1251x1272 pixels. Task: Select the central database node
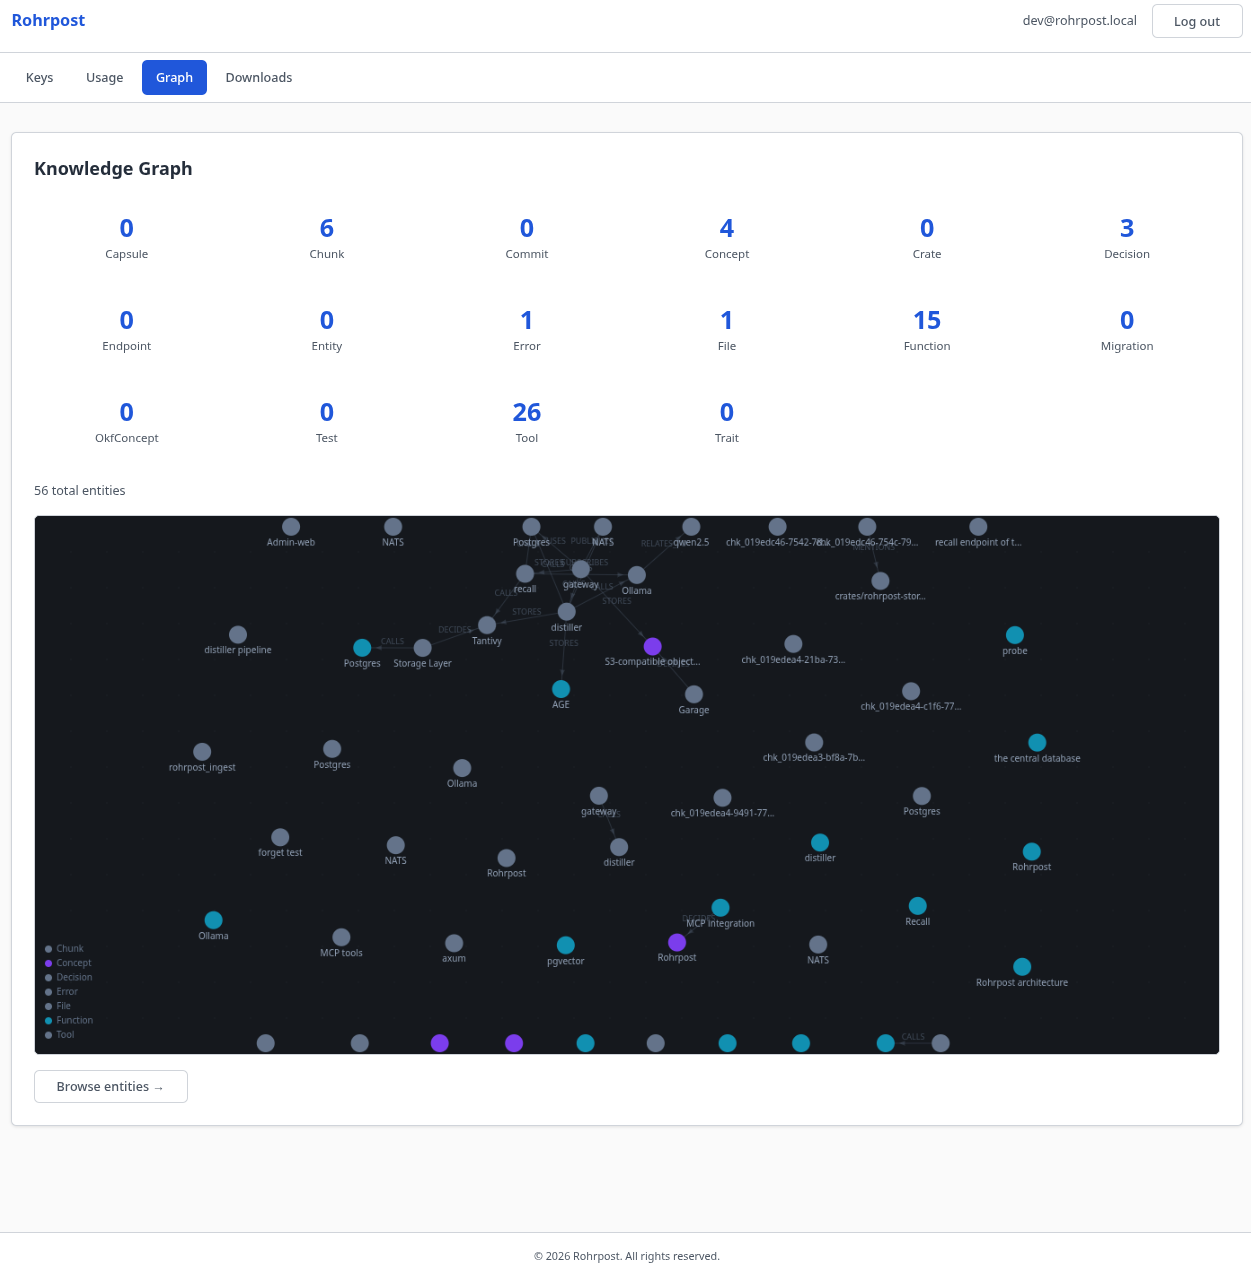pos(1037,743)
